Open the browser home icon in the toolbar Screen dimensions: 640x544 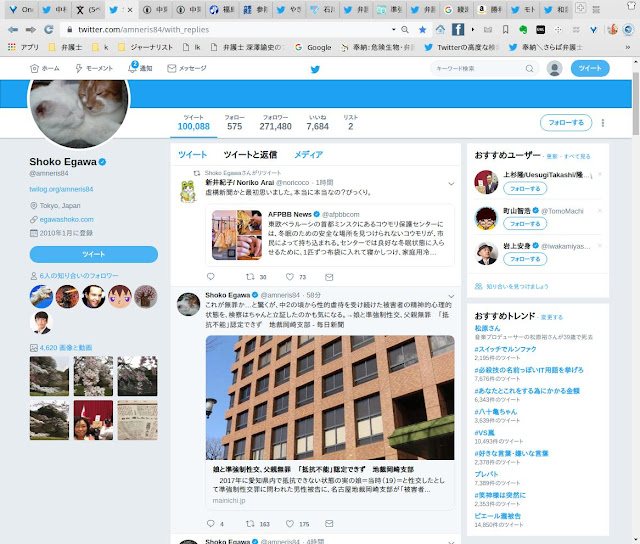coord(440,29)
